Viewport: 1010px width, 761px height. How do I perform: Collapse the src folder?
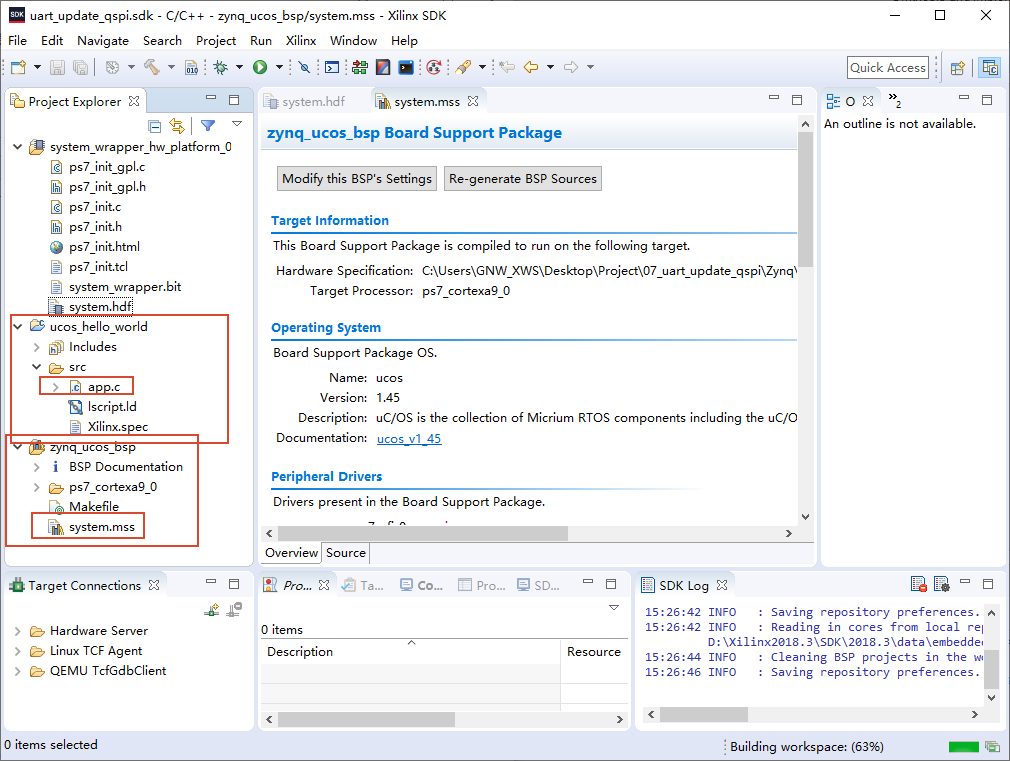[x=37, y=367]
